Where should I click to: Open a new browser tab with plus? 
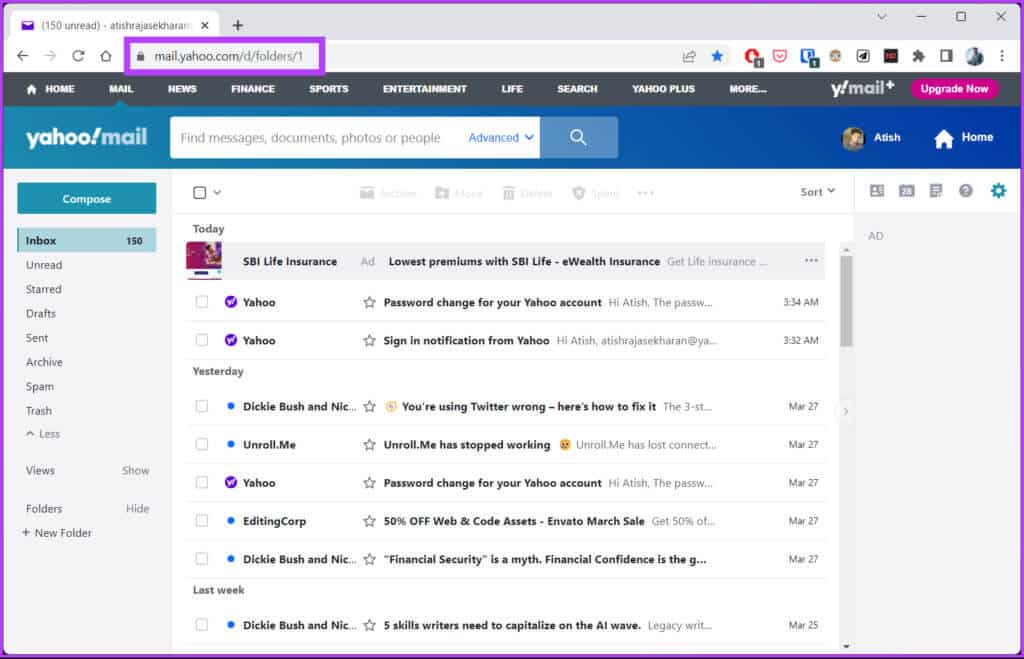(238, 25)
